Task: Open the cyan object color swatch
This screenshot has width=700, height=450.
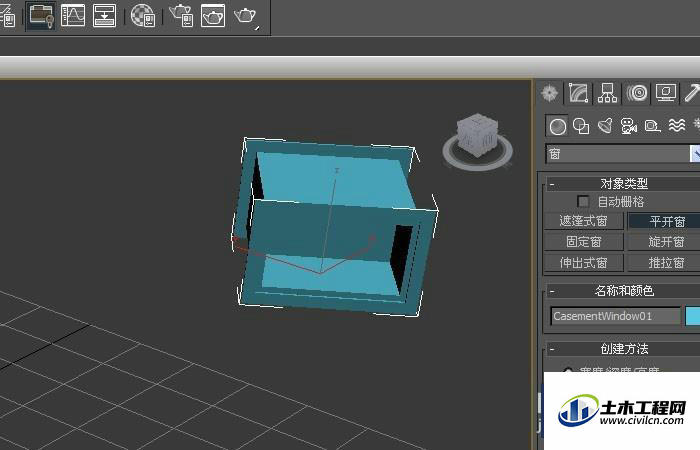Action: point(693,316)
